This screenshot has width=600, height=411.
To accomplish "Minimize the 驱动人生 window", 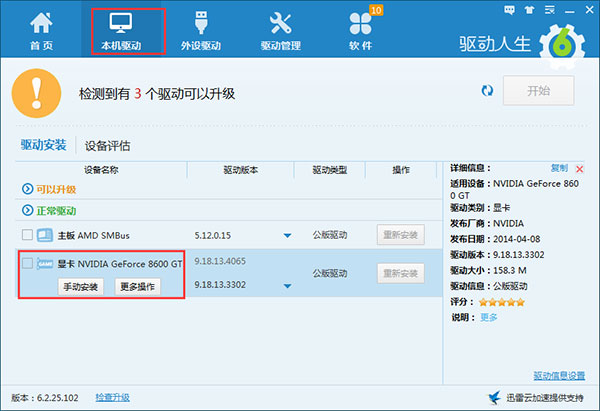I will coord(570,12).
